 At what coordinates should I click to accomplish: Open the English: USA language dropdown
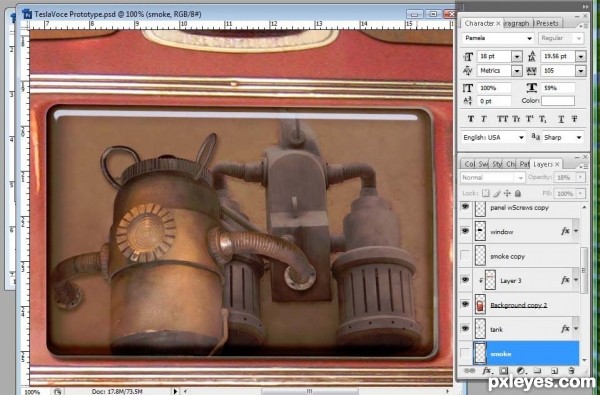click(493, 137)
